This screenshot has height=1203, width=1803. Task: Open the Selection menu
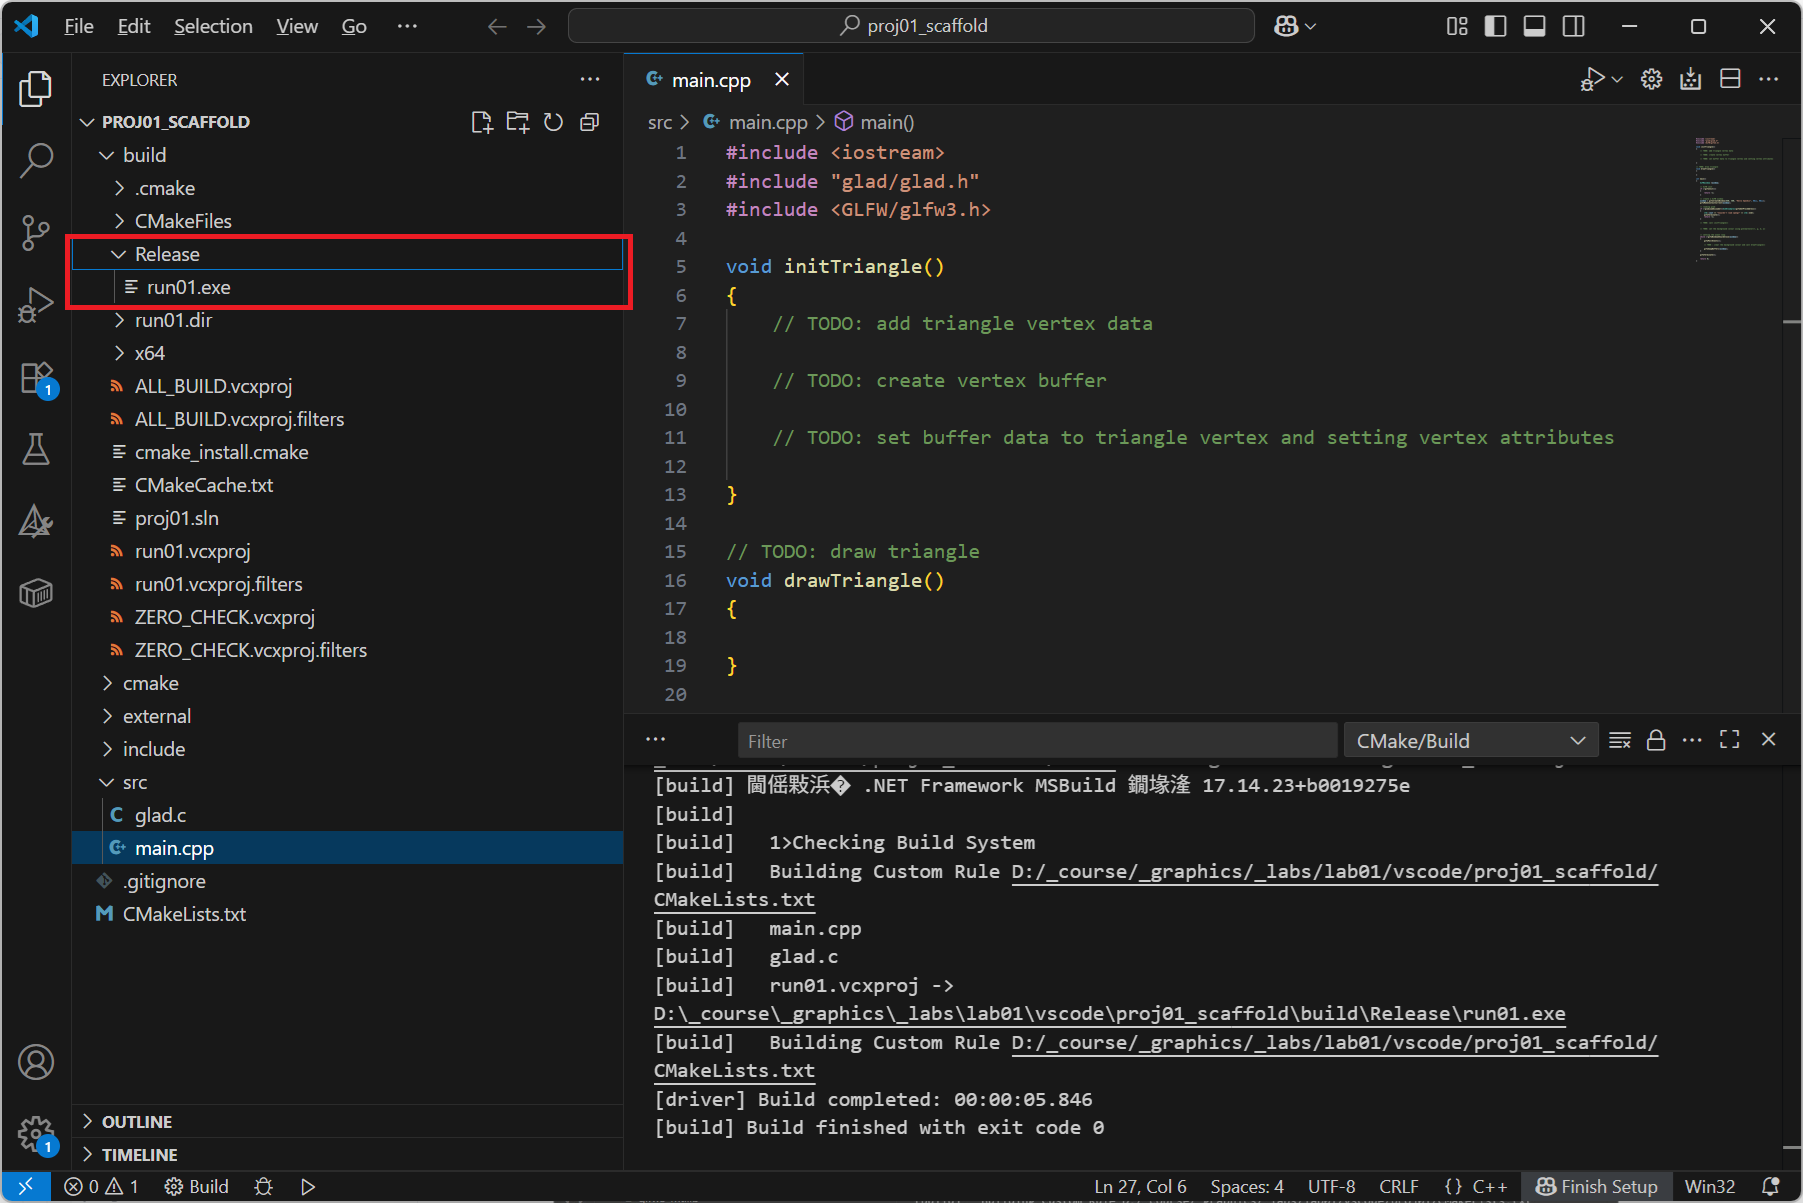click(213, 26)
